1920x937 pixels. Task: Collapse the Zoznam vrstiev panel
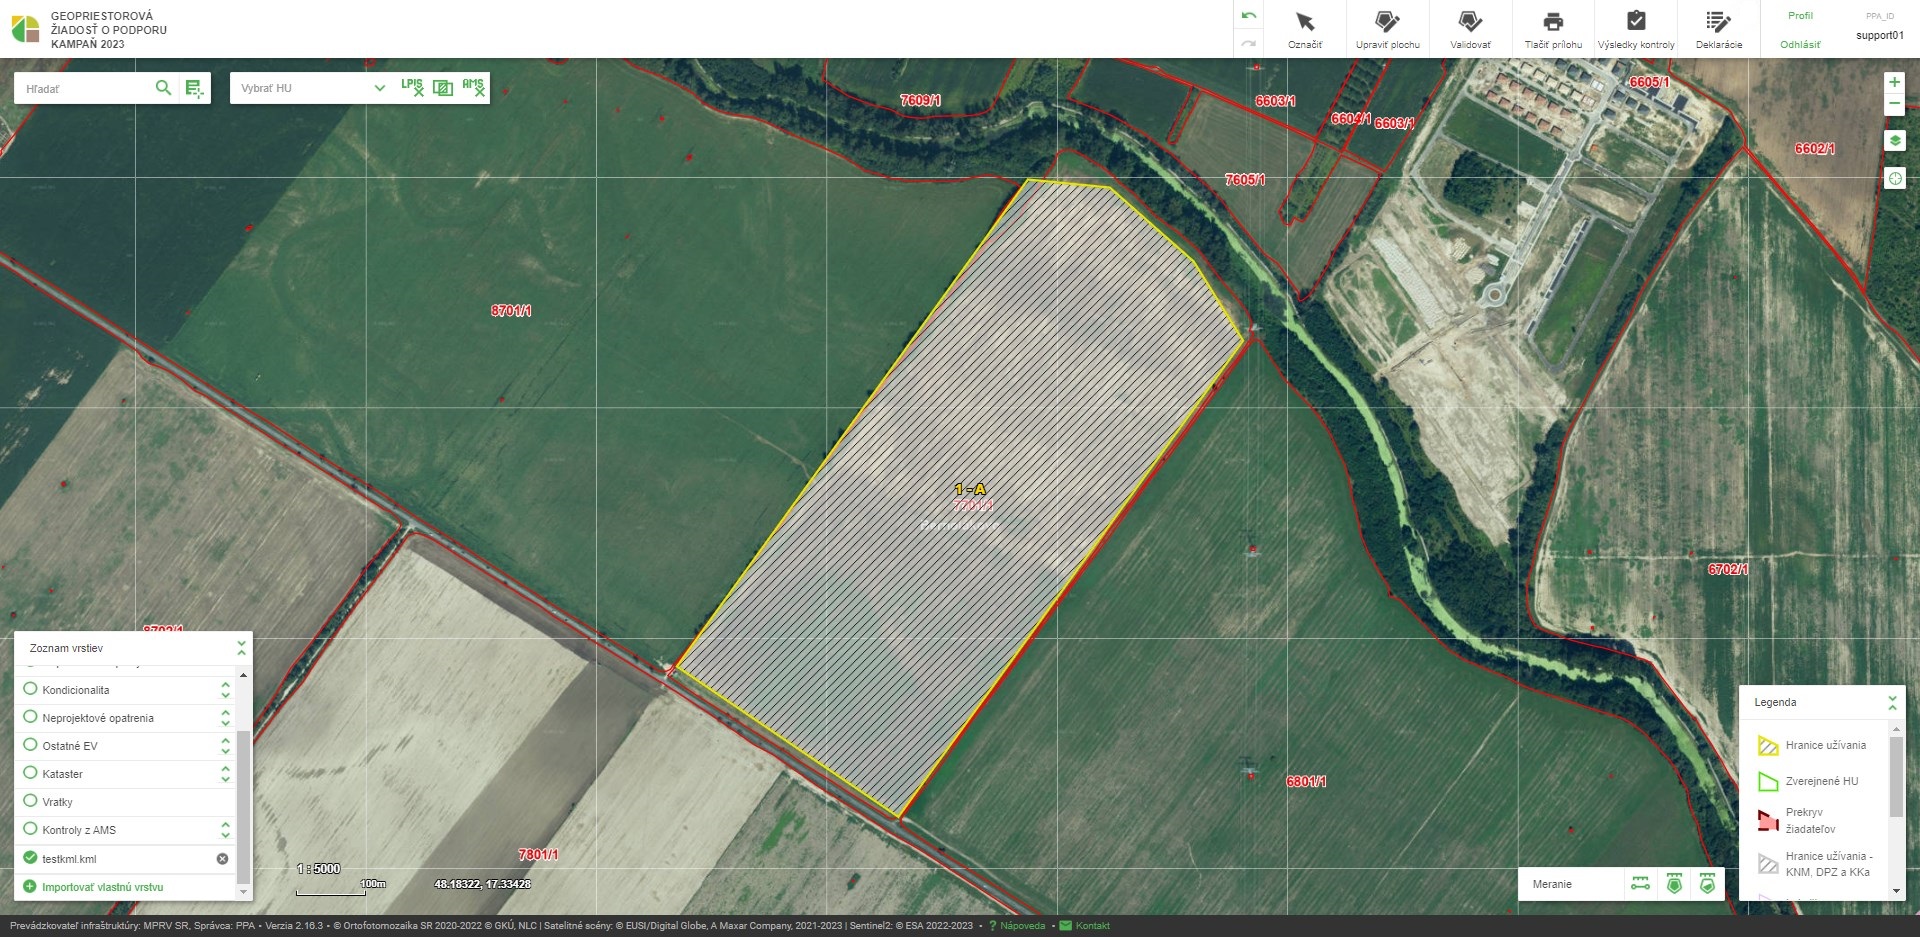241,648
